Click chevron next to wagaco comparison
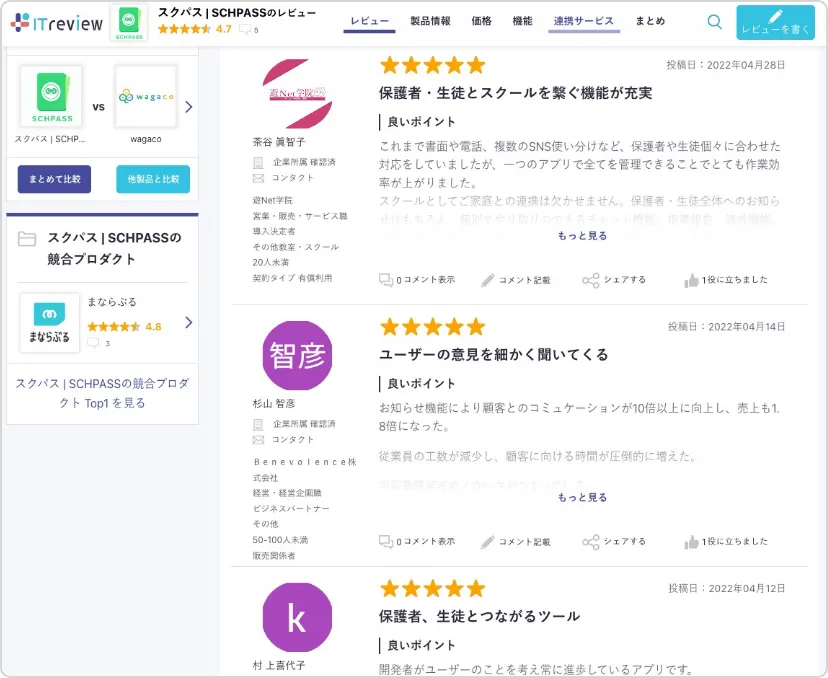 pyautogui.click(x=189, y=107)
